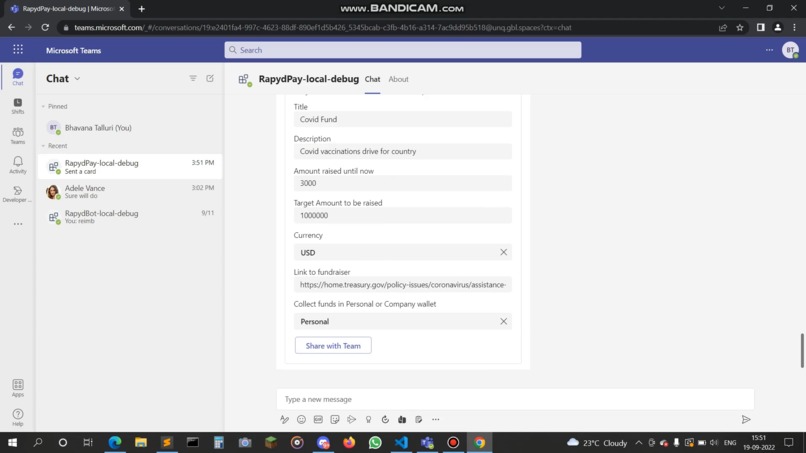The width and height of the screenshot is (806, 453).
Task: Open a new browser tab
Action: coord(141,9)
